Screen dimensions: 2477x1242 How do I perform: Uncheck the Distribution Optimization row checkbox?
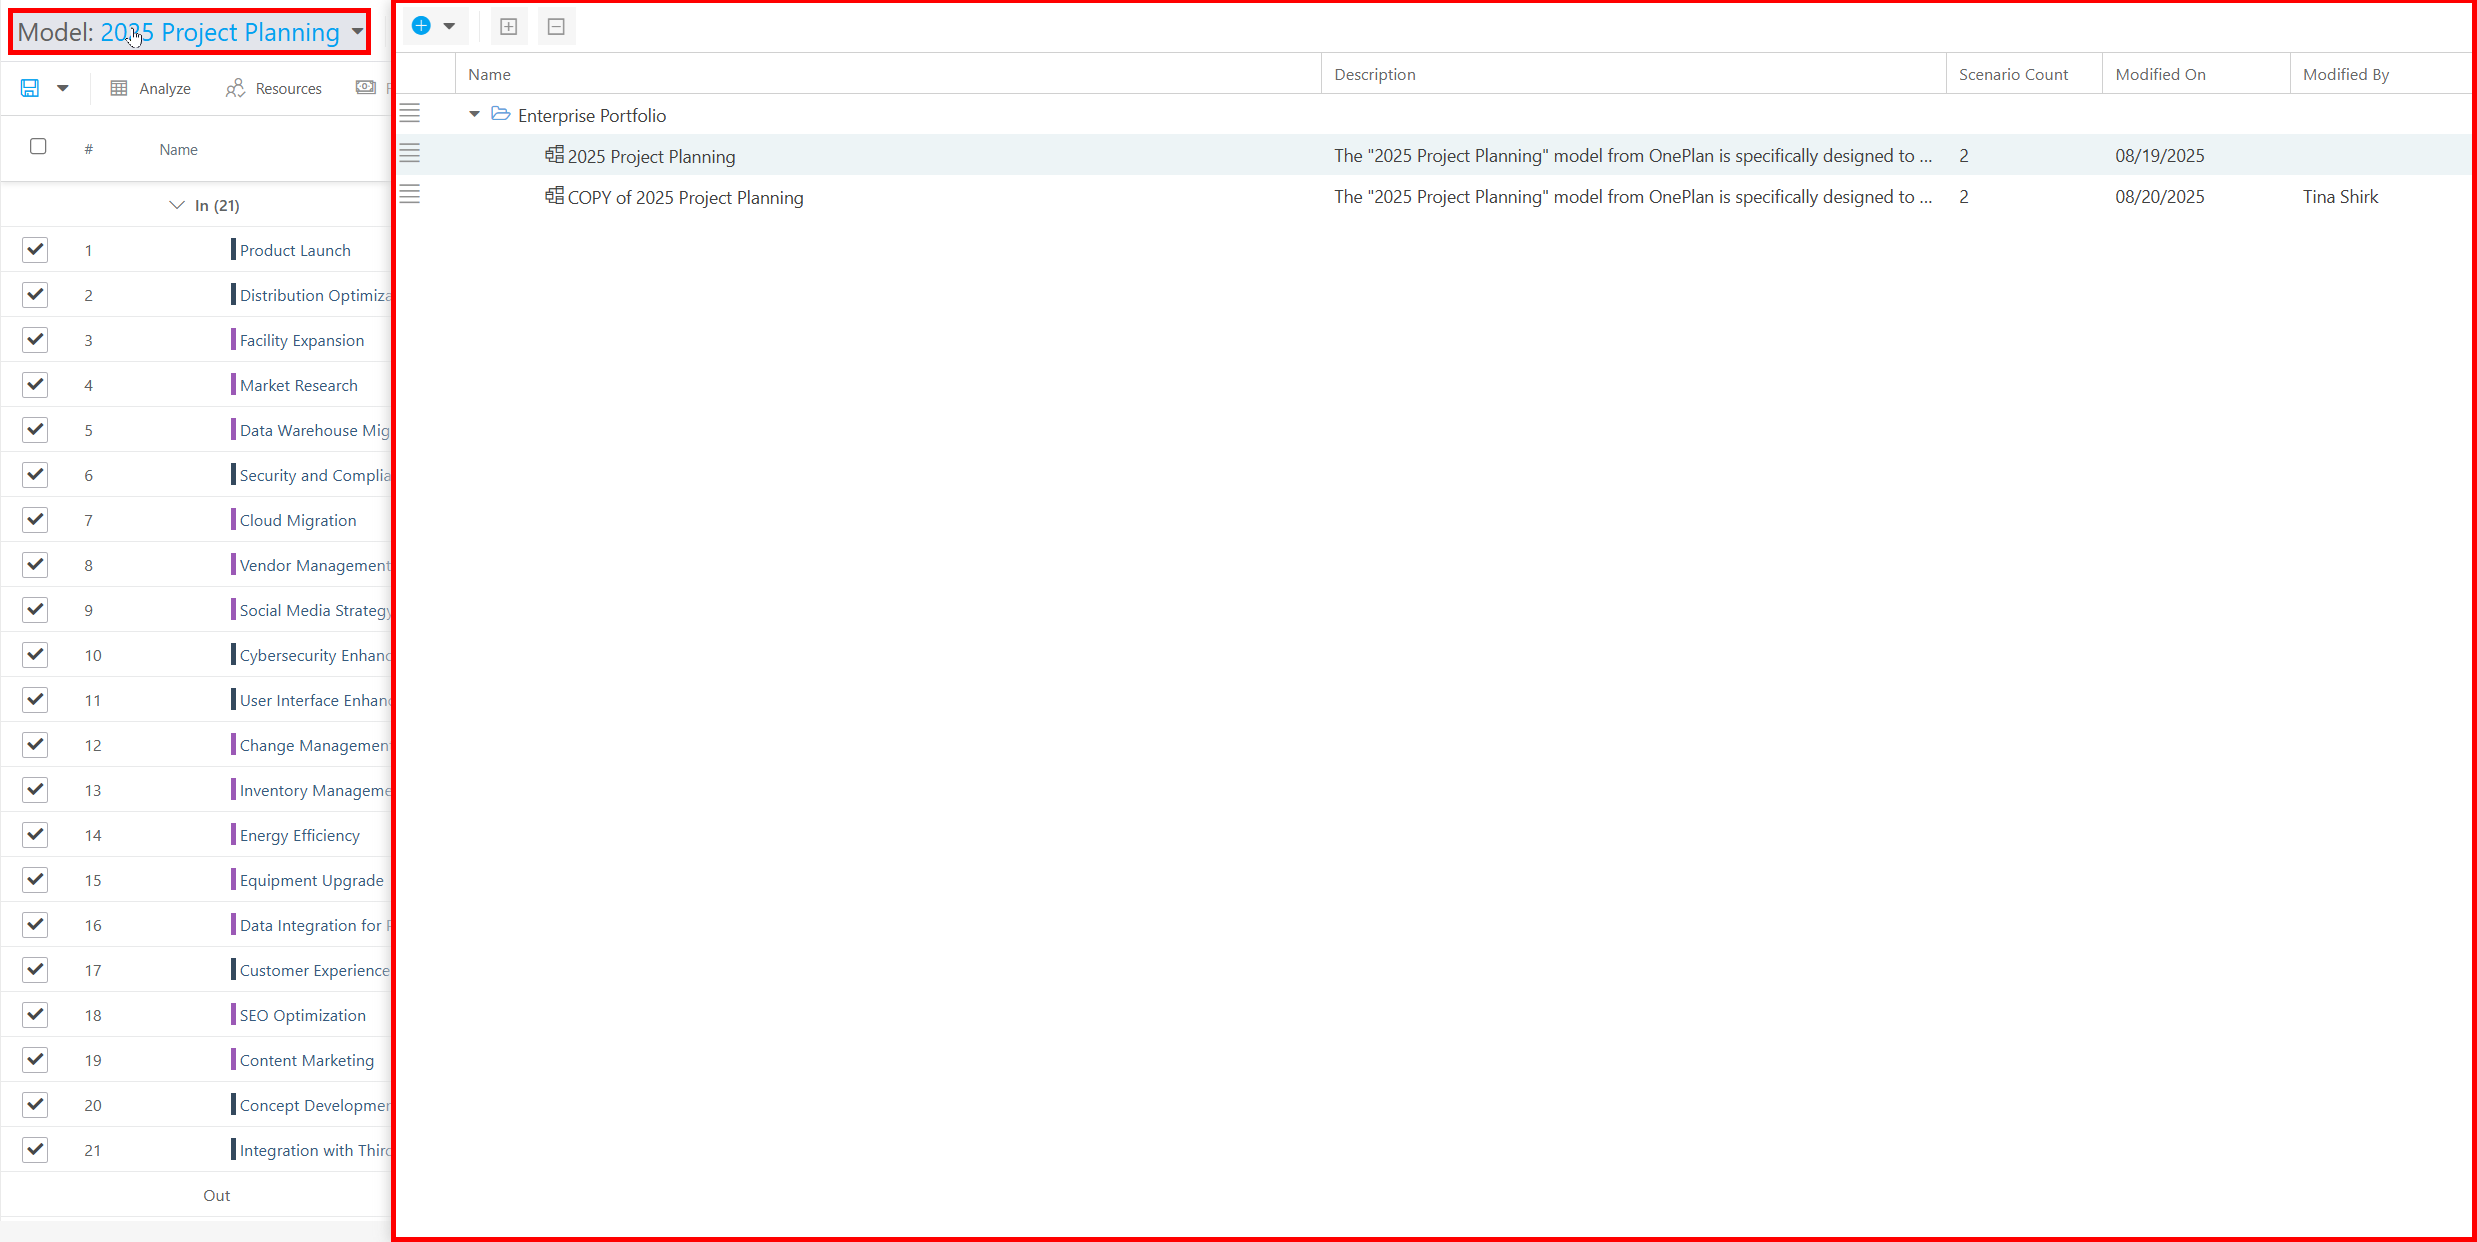[x=35, y=294]
